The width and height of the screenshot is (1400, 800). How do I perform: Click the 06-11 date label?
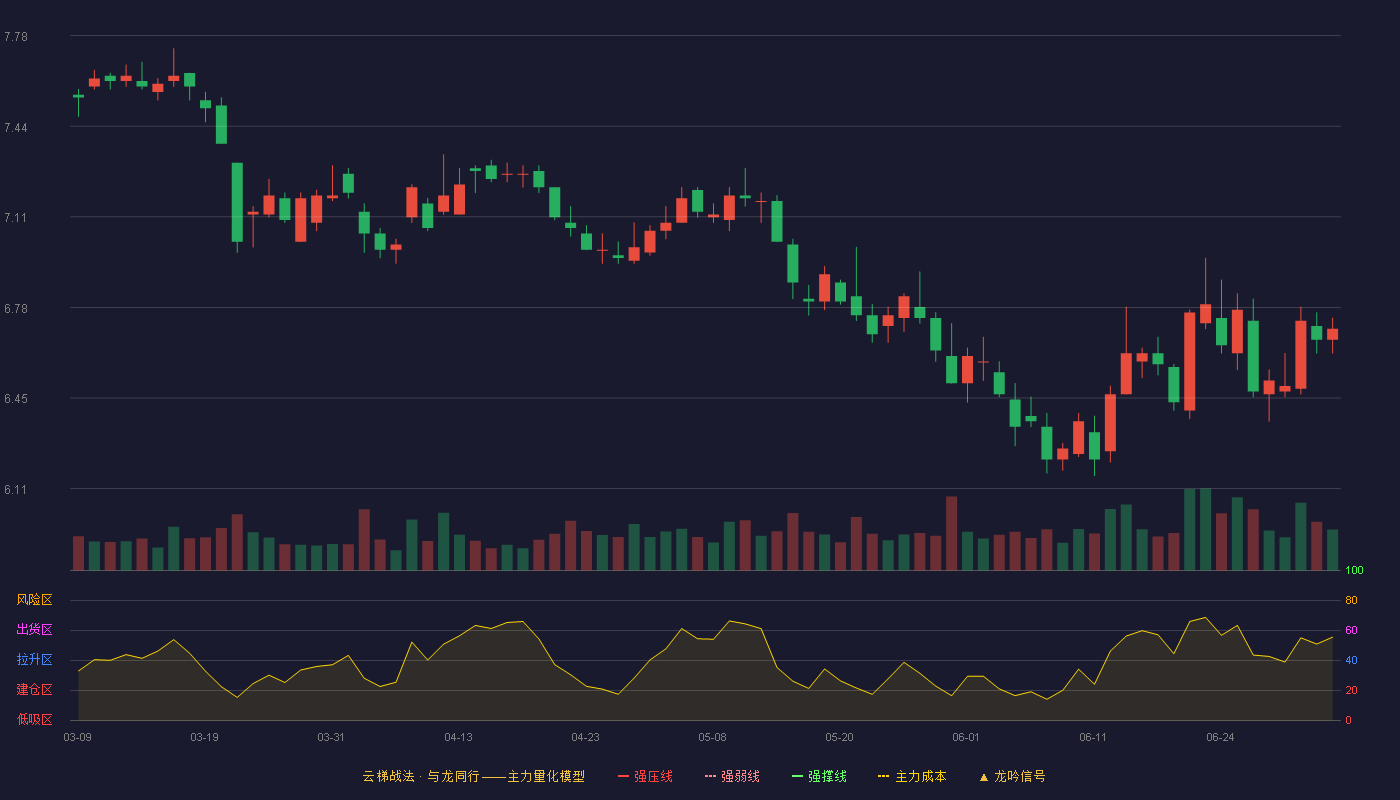tap(1093, 737)
